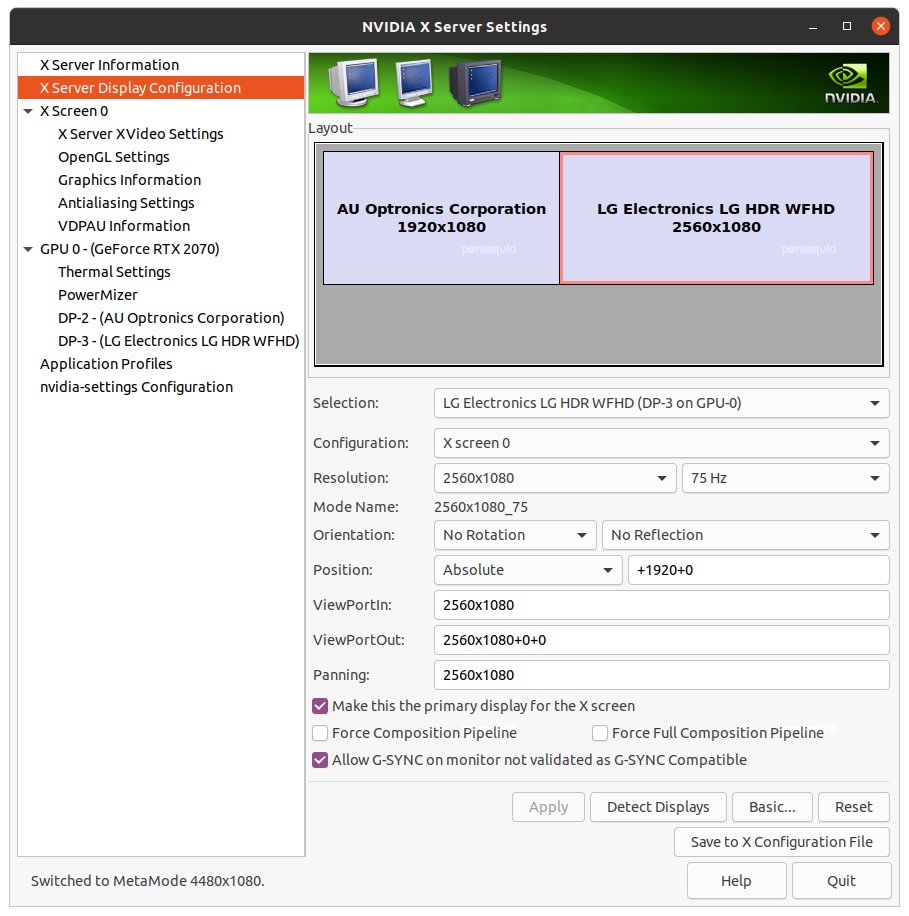Open Antialiasing Settings page
The image size is (909, 916).
[126, 203]
